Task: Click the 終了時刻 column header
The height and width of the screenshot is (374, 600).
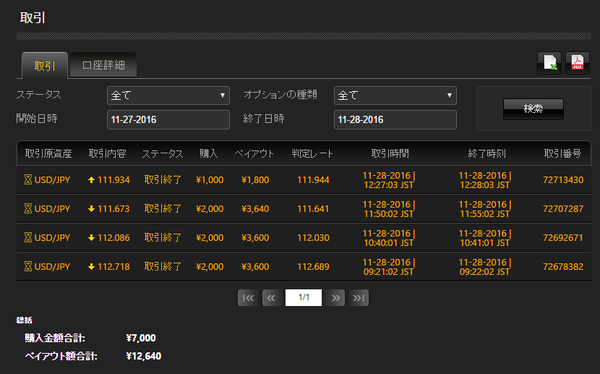Action: coord(487,154)
